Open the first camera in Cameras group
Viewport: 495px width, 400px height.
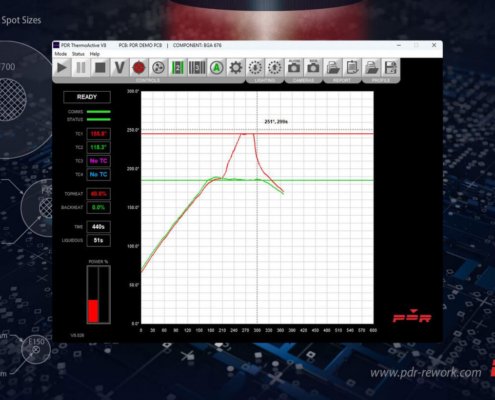(294, 68)
